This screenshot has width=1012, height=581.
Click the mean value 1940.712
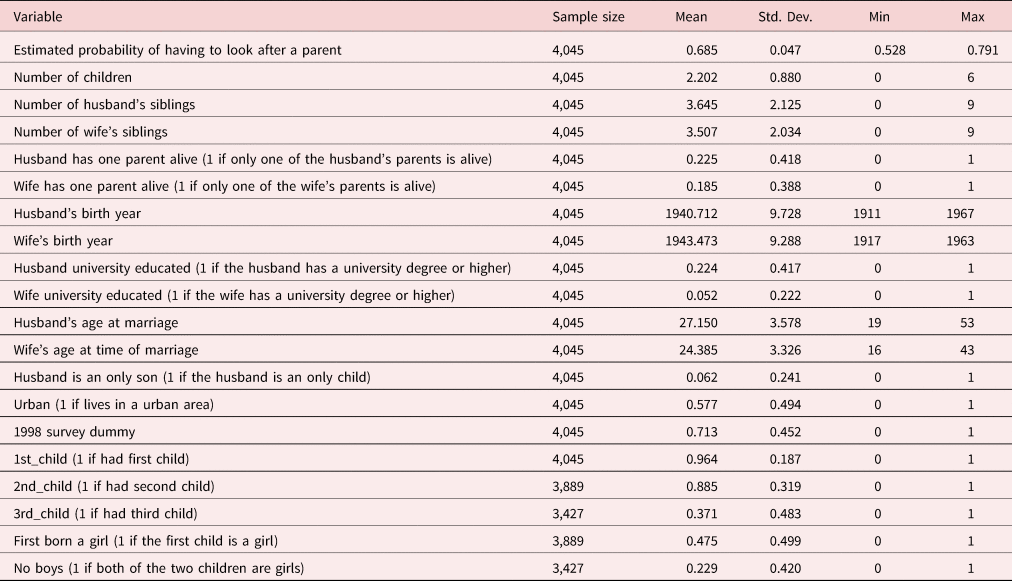coord(689,214)
